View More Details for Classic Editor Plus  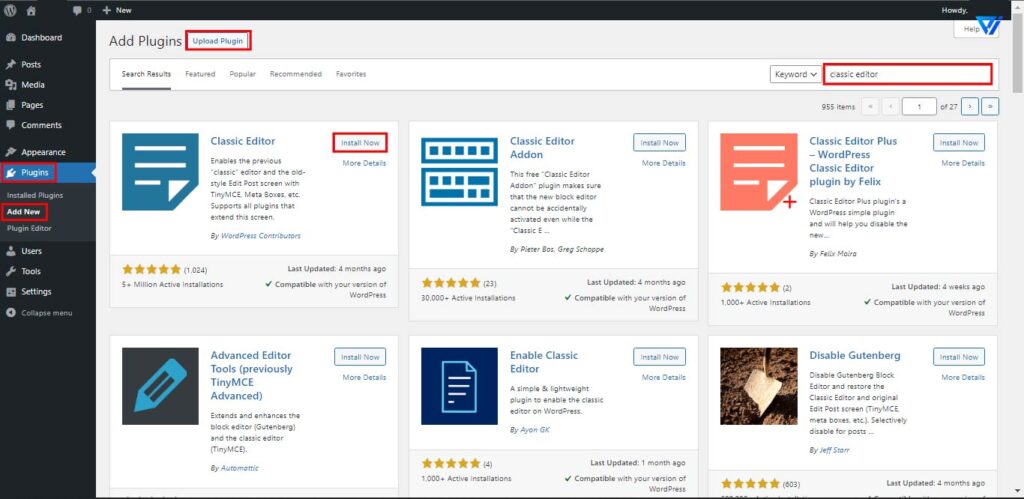coord(963,163)
